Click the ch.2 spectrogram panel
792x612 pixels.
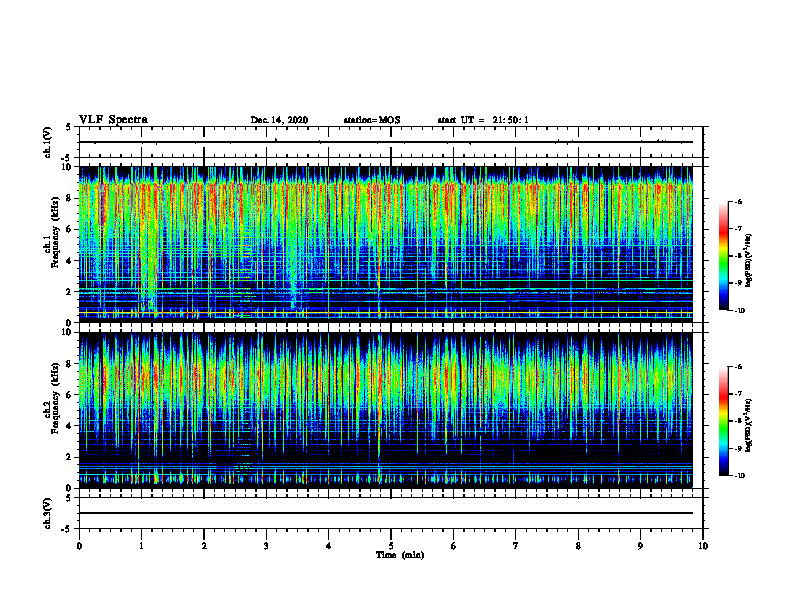(385, 410)
